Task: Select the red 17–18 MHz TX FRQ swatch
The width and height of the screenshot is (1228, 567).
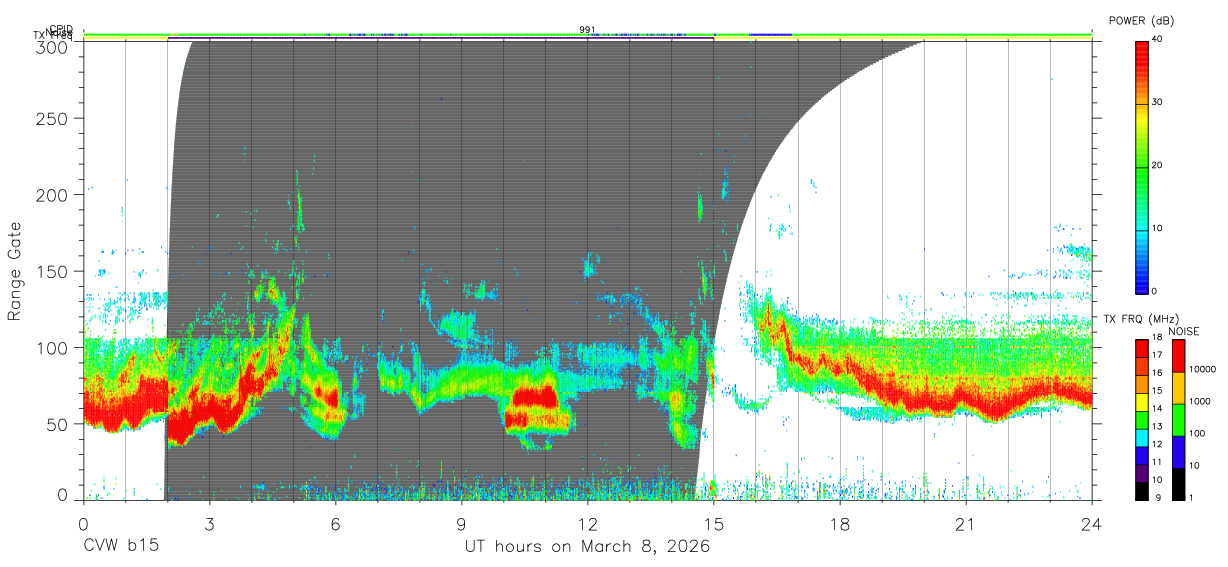Action: pyautogui.click(x=1141, y=349)
